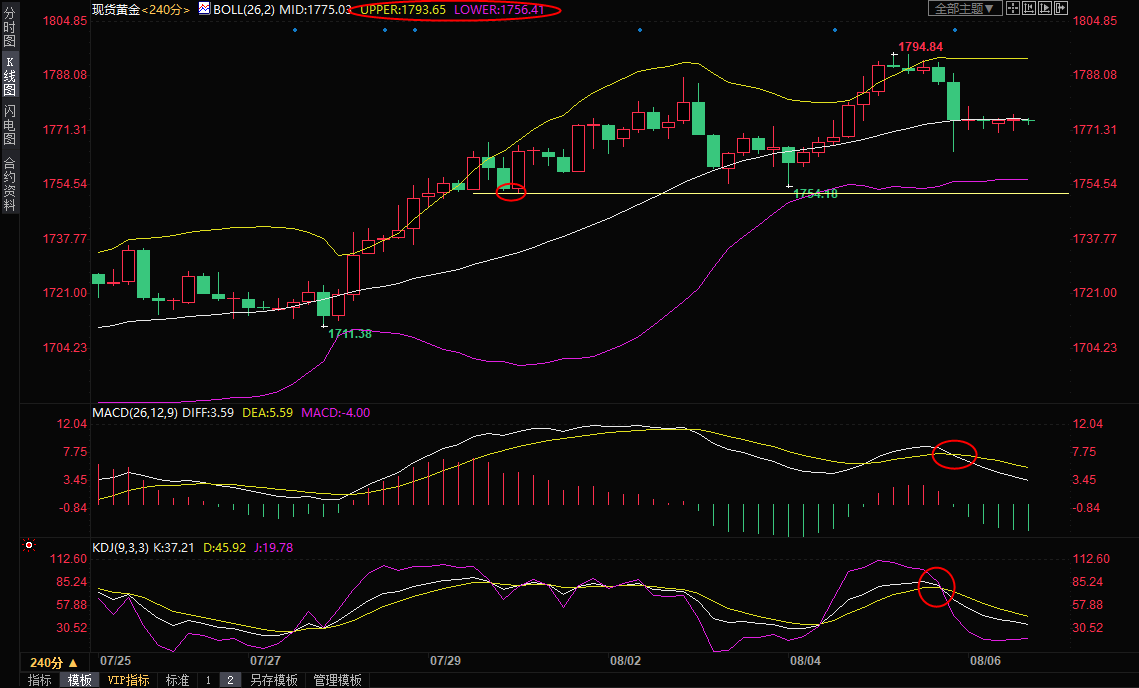This screenshot has height=688, width=1139.
Task: Open the 合约资料 side tab
Action: point(9,184)
